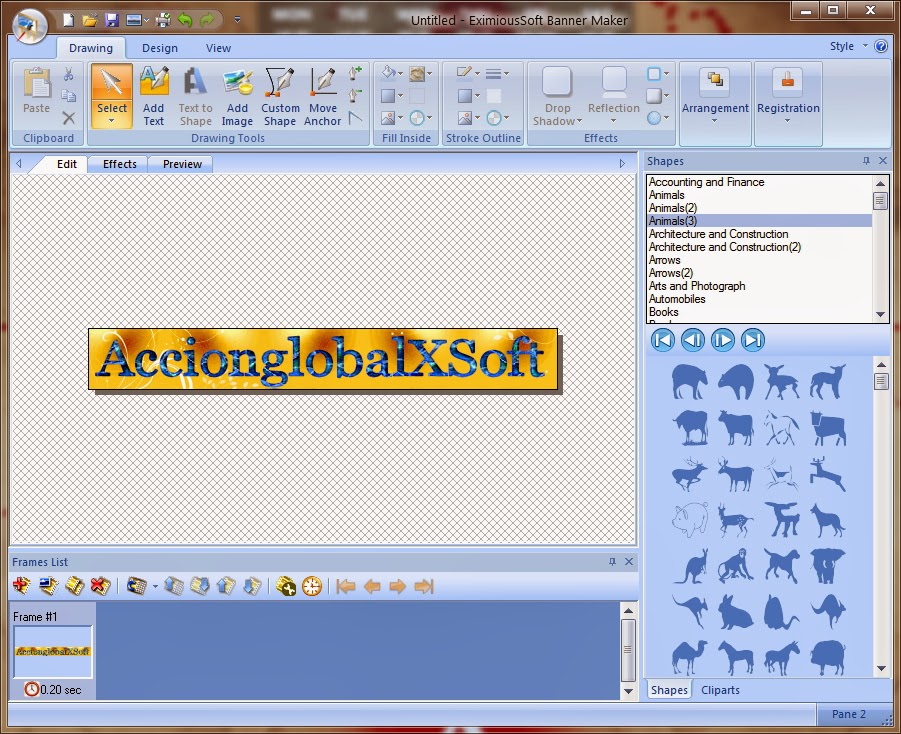Go to the last frame with the orange arrow
This screenshot has width=901, height=734.
(424, 586)
